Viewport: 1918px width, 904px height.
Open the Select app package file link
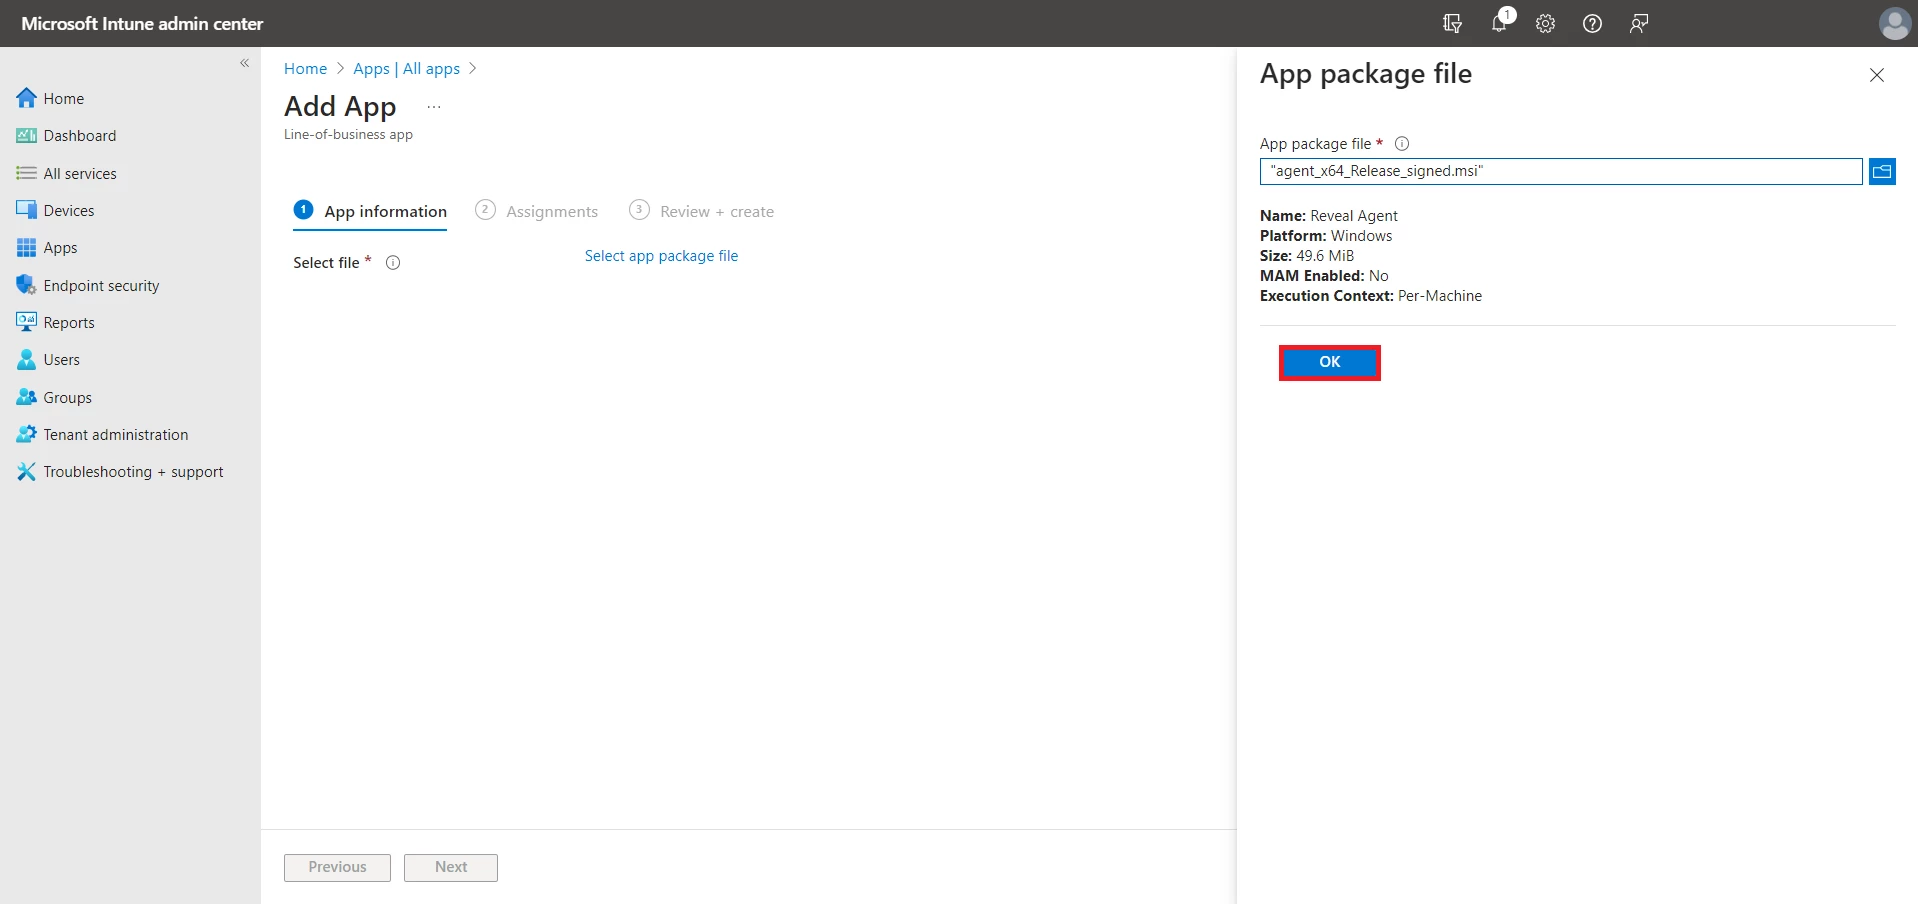(661, 256)
